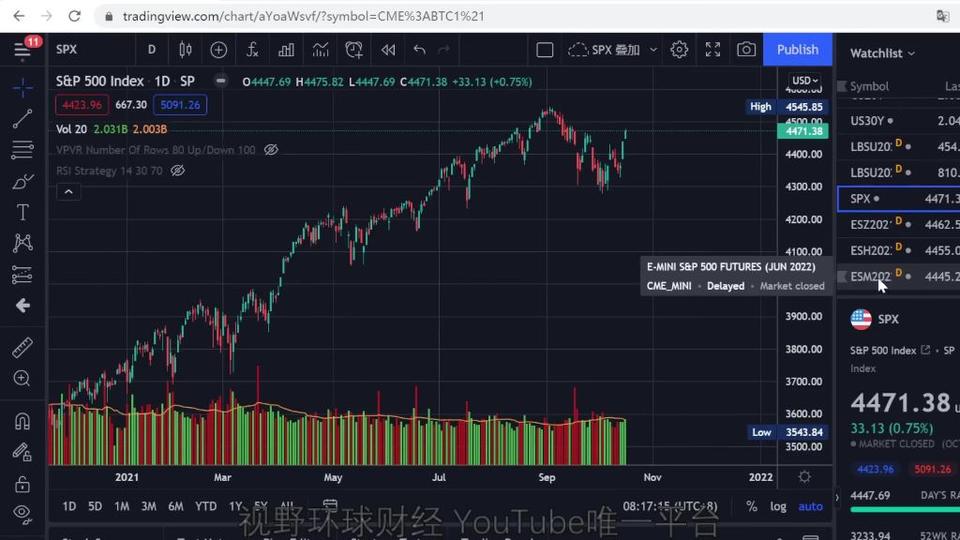960x540 pixels.
Task: Click the browser address bar URL
Action: (303, 16)
